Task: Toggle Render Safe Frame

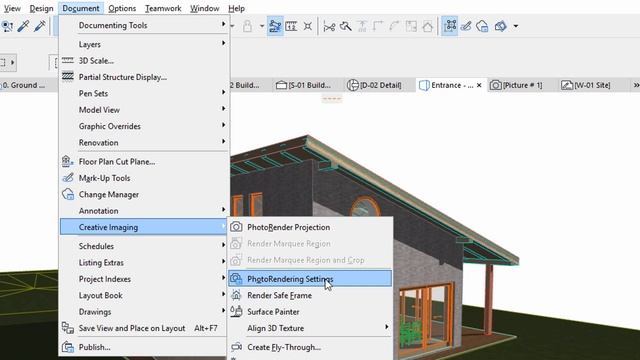Action: pyautogui.click(x=310, y=295)
